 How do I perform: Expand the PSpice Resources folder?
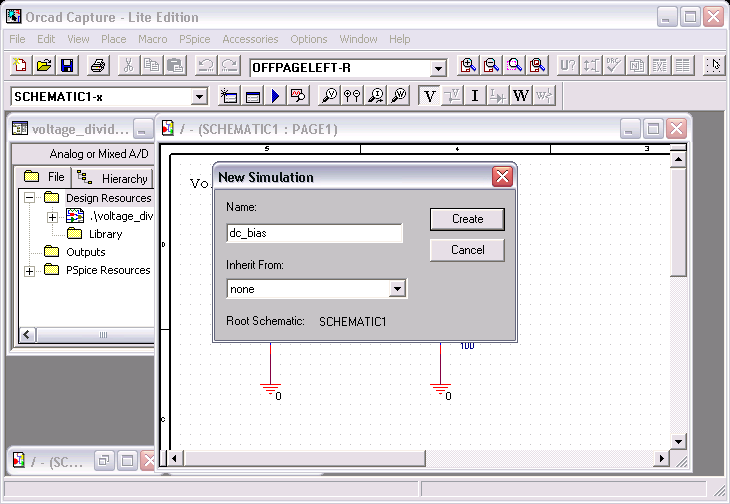pos(29,271)
